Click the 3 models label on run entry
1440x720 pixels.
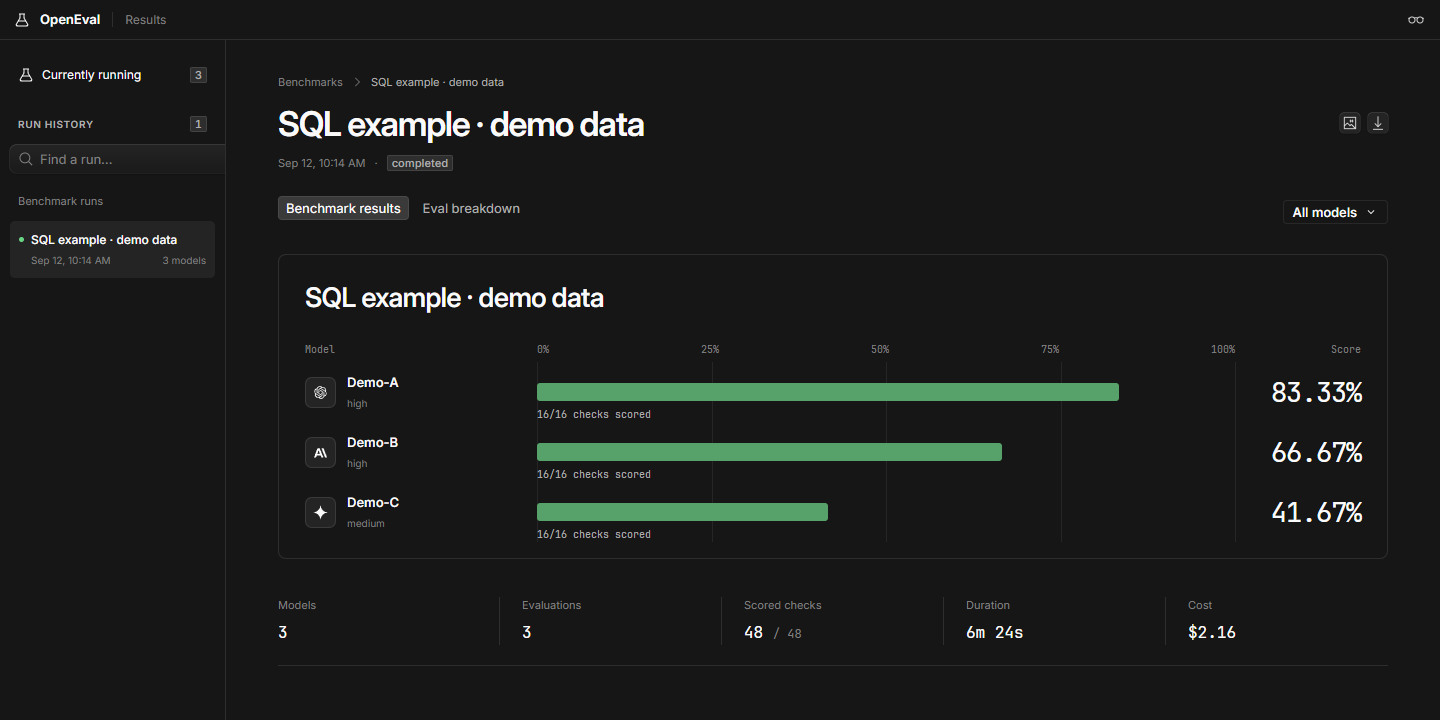pyautogui.click(x=184, y=261)
